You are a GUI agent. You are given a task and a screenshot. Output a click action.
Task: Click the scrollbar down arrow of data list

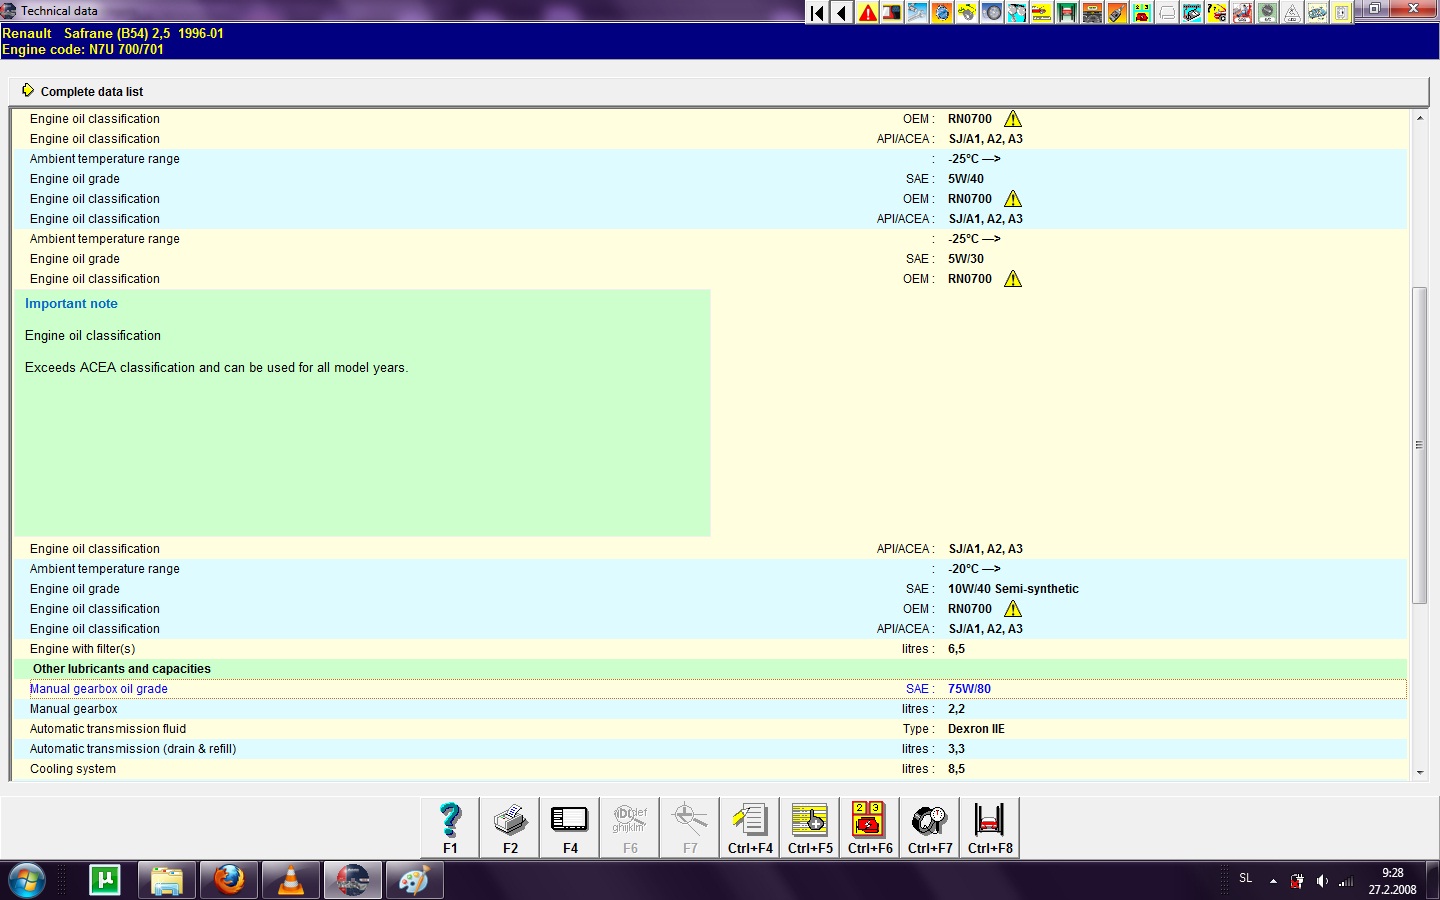(1419, 772)
